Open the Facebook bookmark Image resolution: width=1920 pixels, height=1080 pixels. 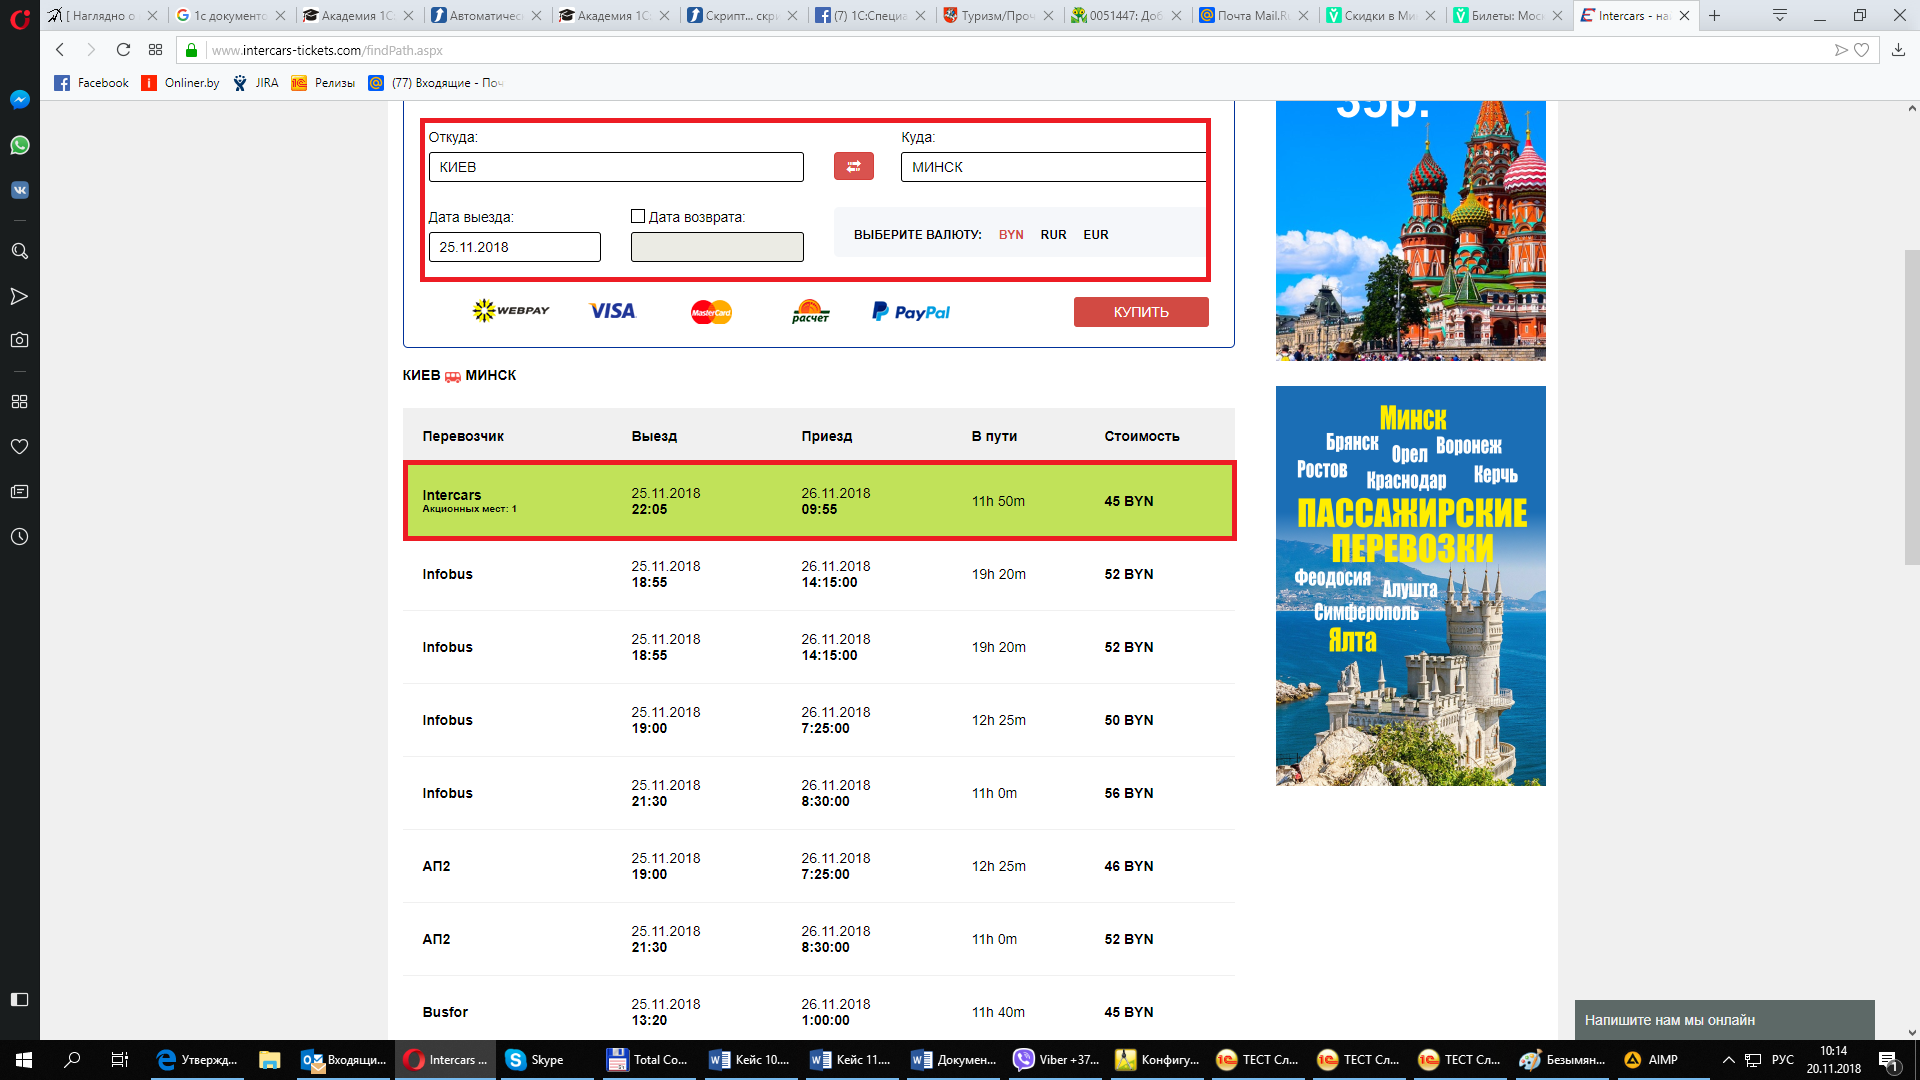(x=91, y=83)
